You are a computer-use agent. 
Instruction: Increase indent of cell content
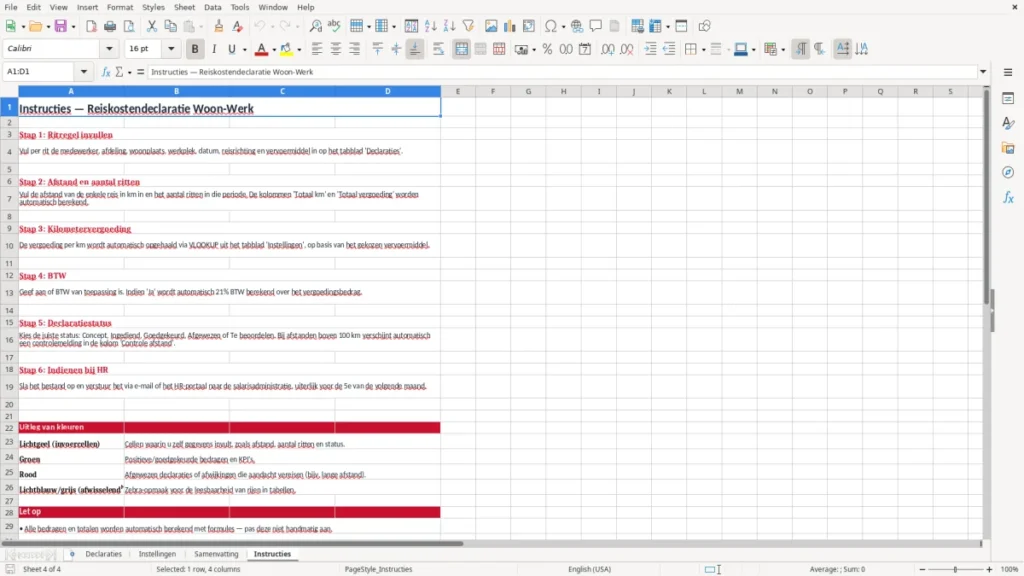point(650,49)
